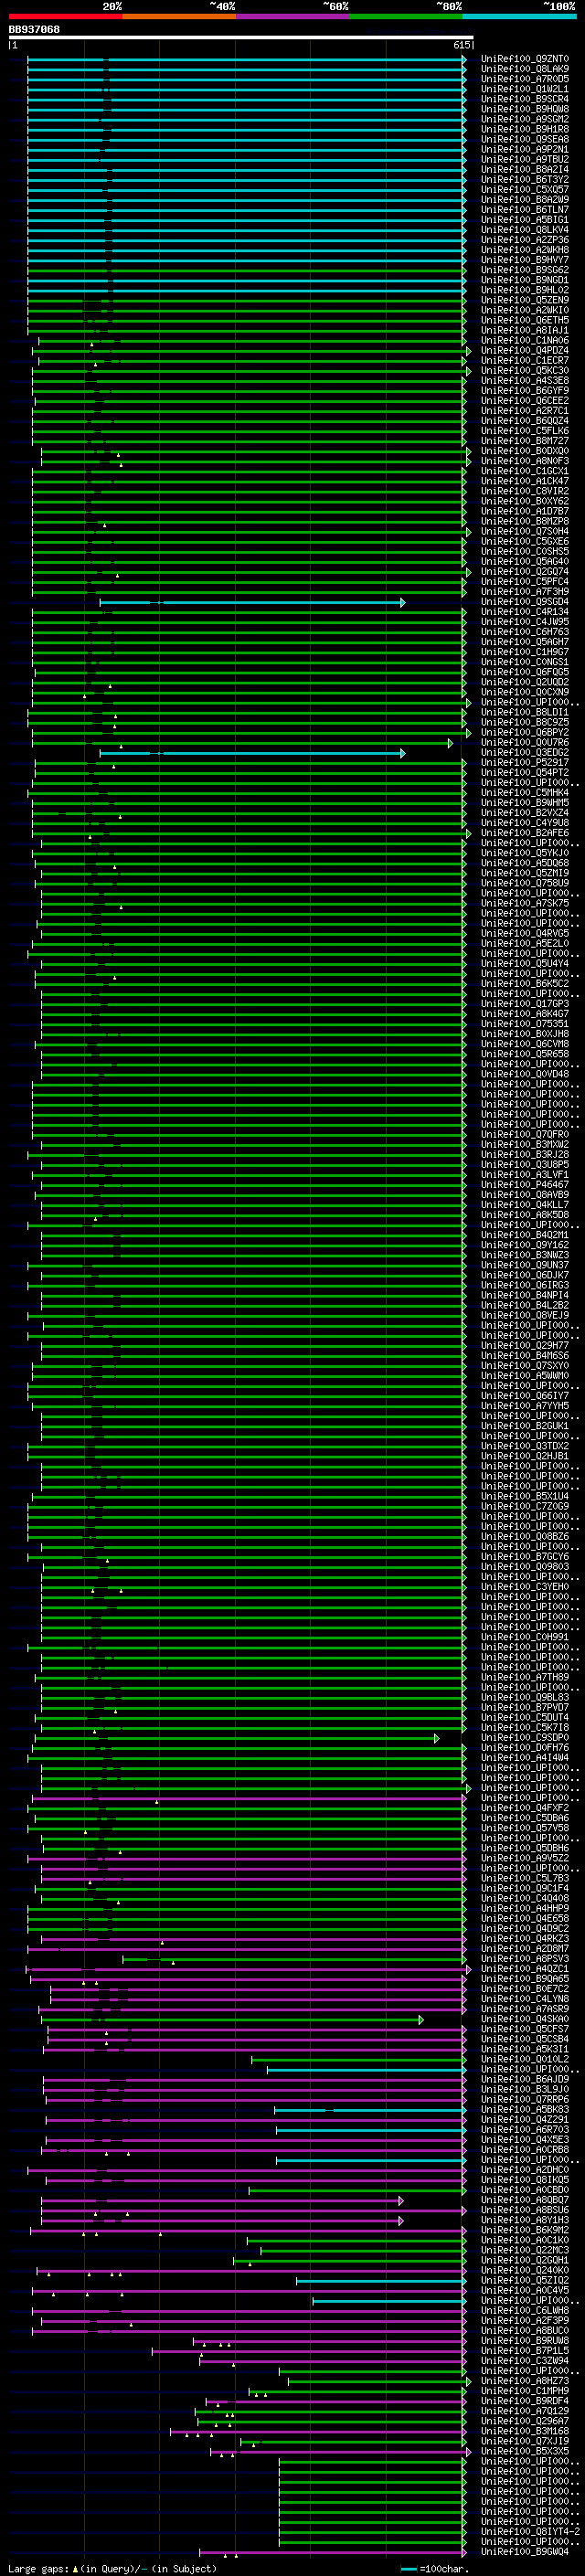The height and width of the screenshot is (2576, 585).
Task: Click the white query sequence ruler bar
Action: [241, 37]
